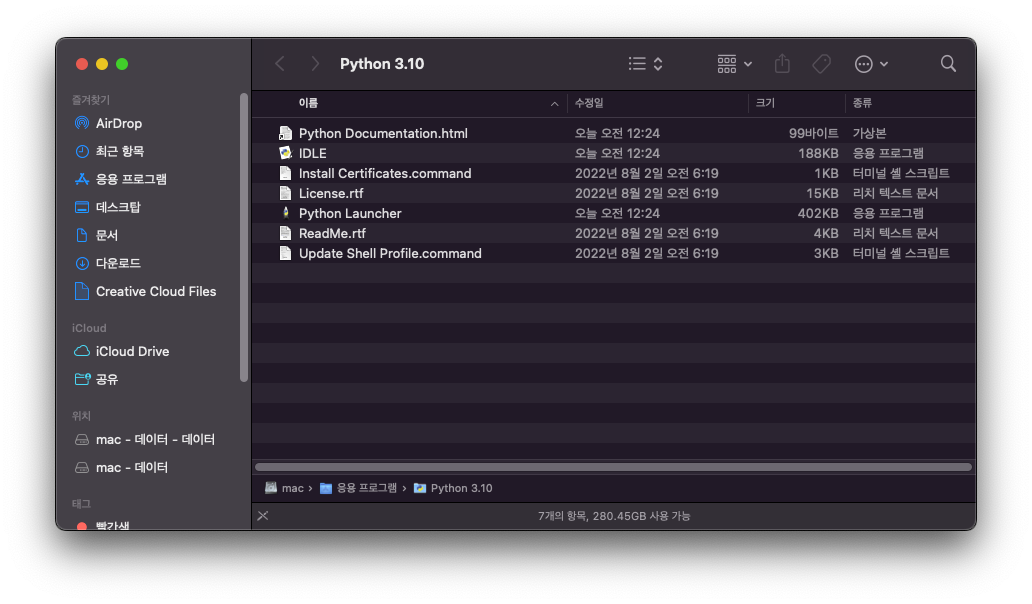Click the sidebar vertical scrollbar
Viewport: 1032px width, 604px height.
click(244, 238)
